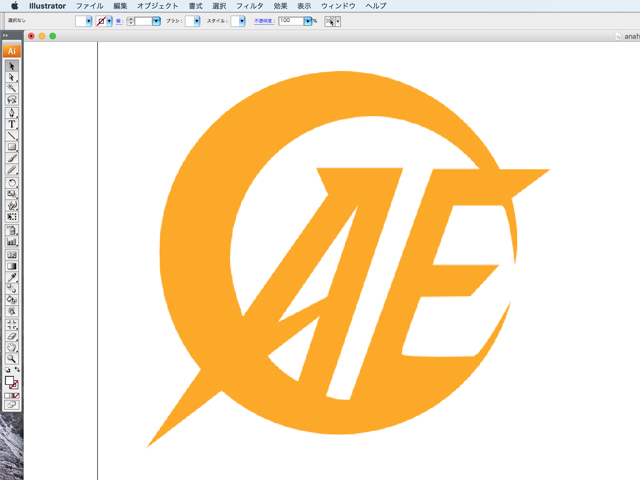Select the Rectangle tool
This screenshot has height=480, width=640.
tap(11, 147)
